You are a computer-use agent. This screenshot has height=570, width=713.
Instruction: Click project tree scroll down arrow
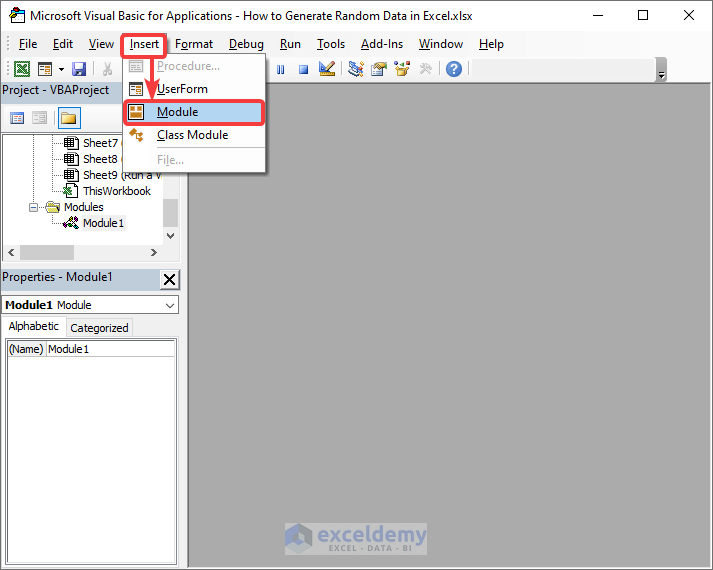(171, 236)
